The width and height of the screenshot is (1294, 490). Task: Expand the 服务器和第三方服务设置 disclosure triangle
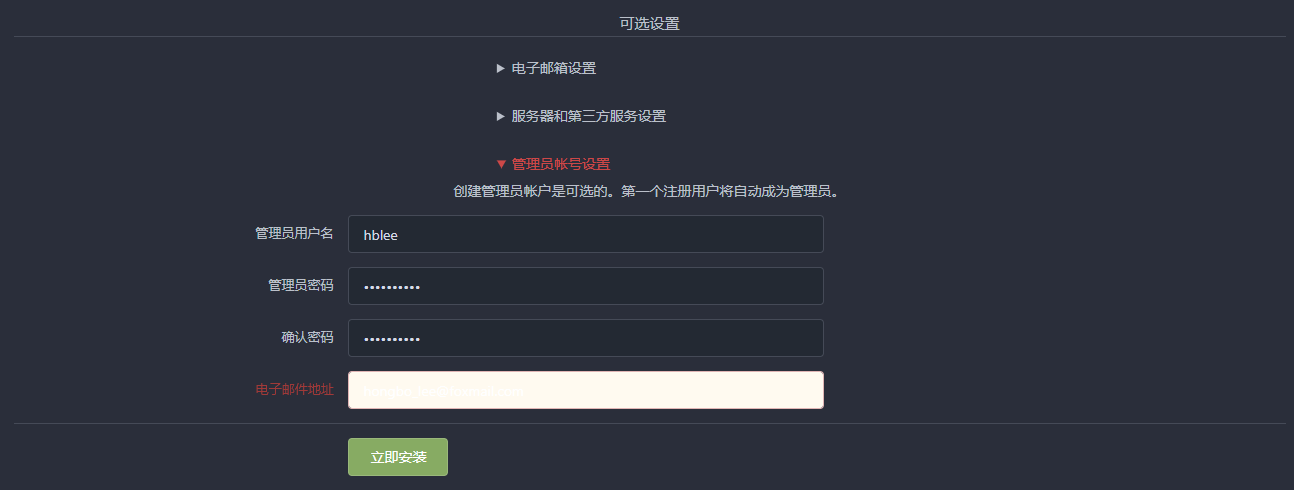click(501, 117)
